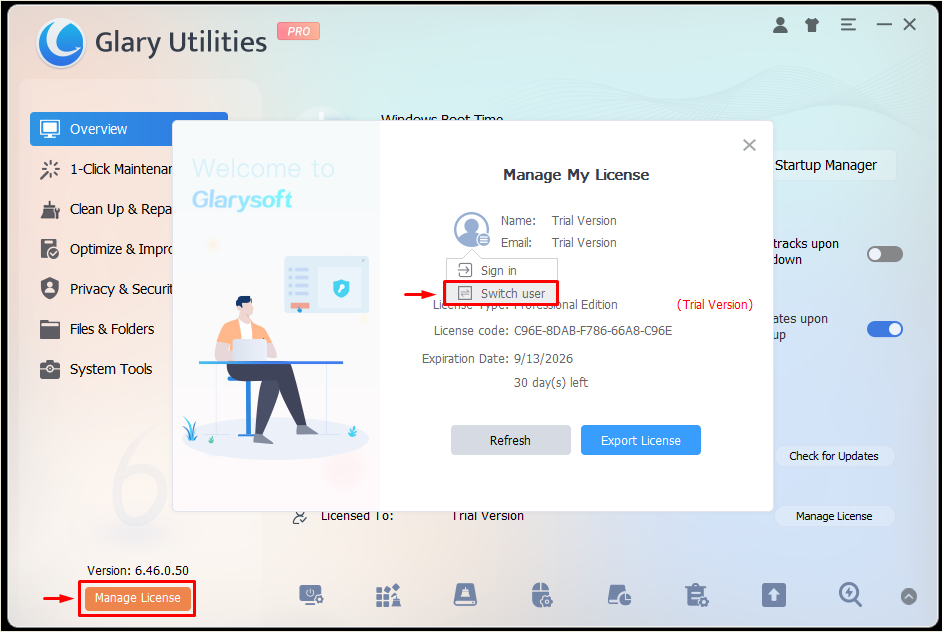Click the Email: Trial Version value
Image resolution: width=942 pixels, height=632 pixels.
584,243
